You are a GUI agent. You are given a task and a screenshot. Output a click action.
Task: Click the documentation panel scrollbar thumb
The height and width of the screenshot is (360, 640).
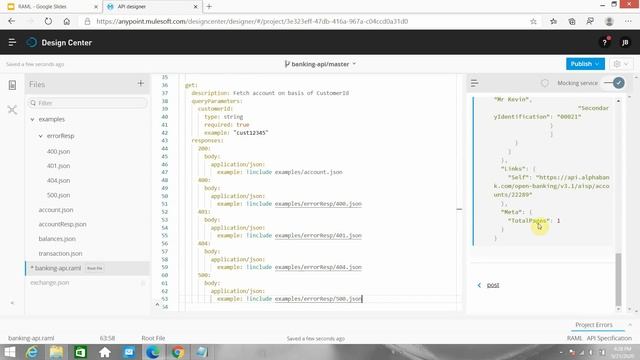pyautogui.click(x=618, y=280)
